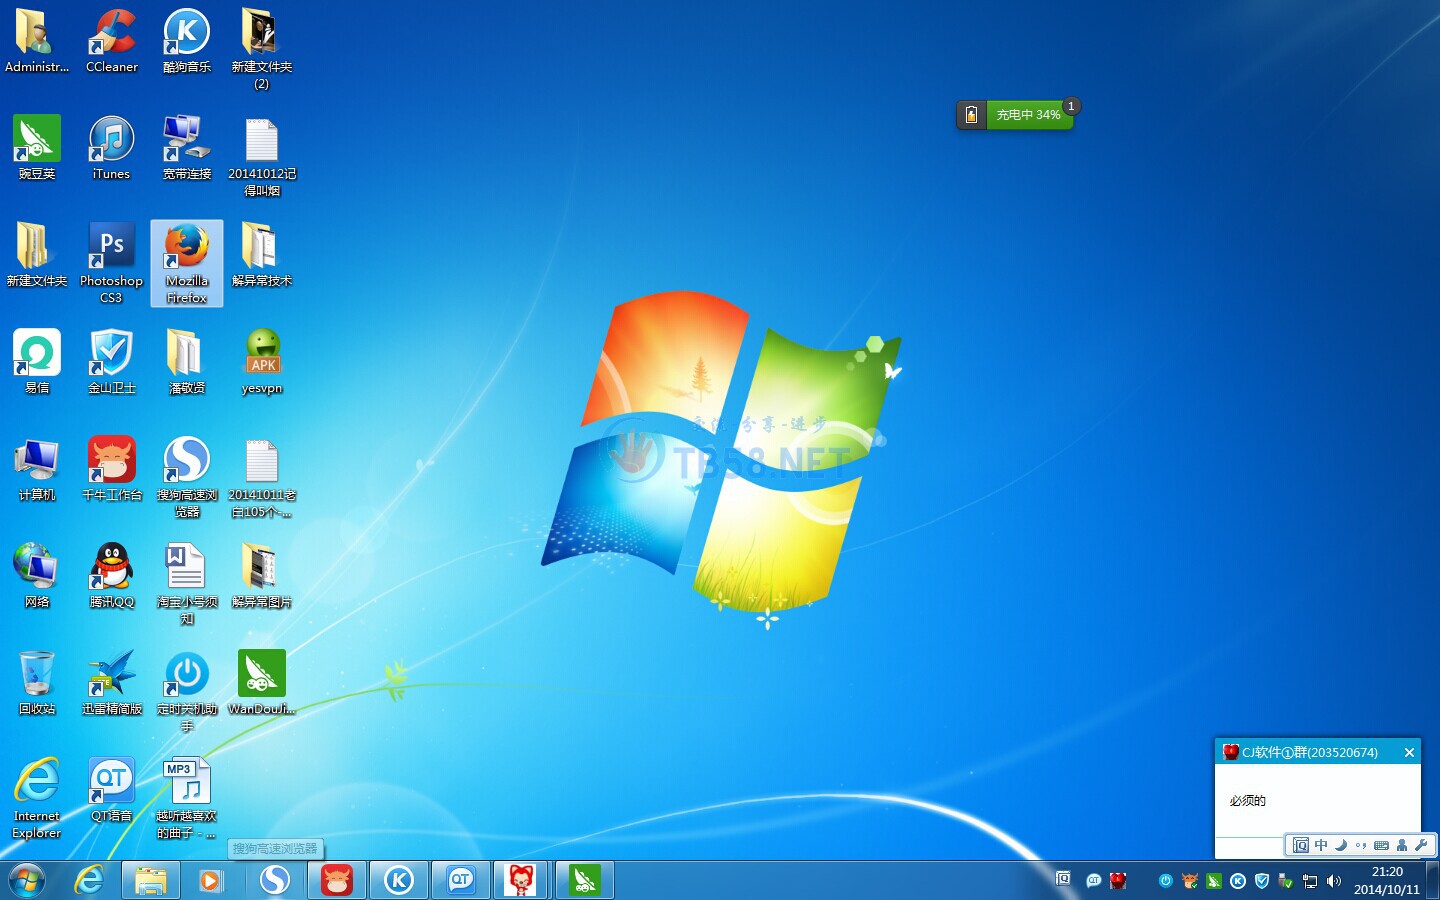The image size is (1440, 900).
Task: Open 计算机 on the desktop
Action: (37, 468)
